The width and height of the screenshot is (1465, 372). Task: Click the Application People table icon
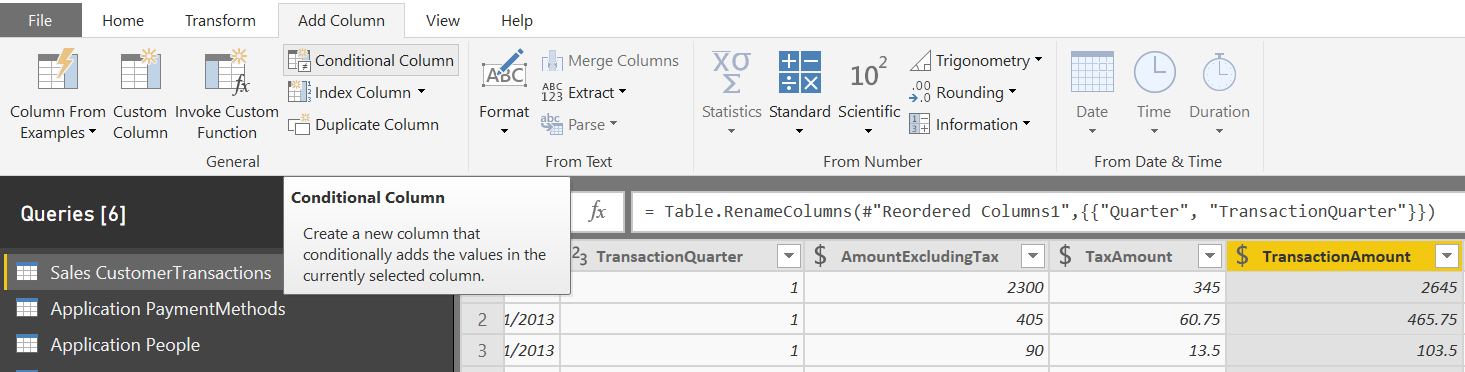pyautogui.click(x=27, y=345)
